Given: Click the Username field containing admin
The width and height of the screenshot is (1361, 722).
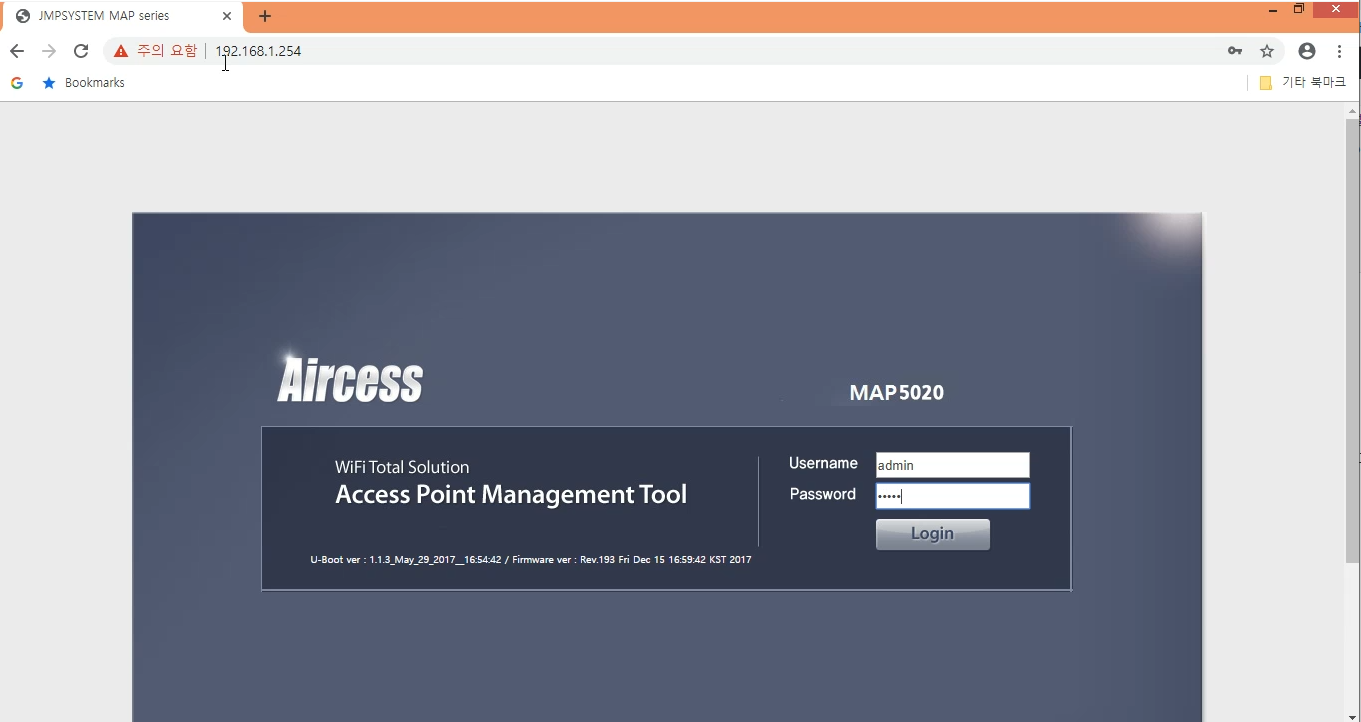Looking at the screenshot, I should [x=952, y=465].
